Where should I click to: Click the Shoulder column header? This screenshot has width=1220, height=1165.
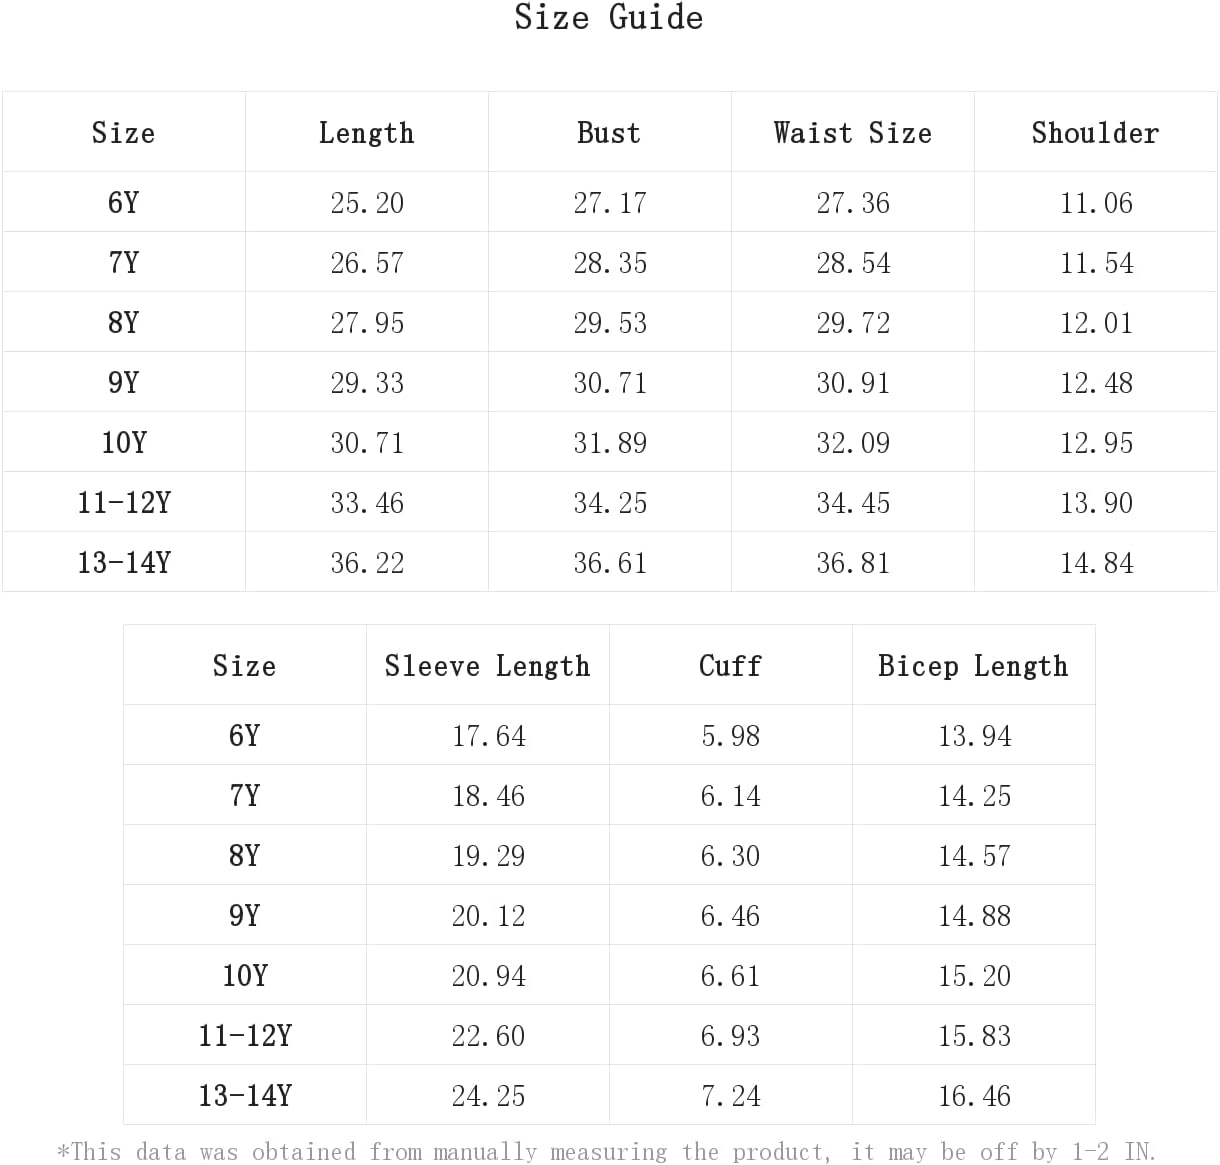(1095, 133)
